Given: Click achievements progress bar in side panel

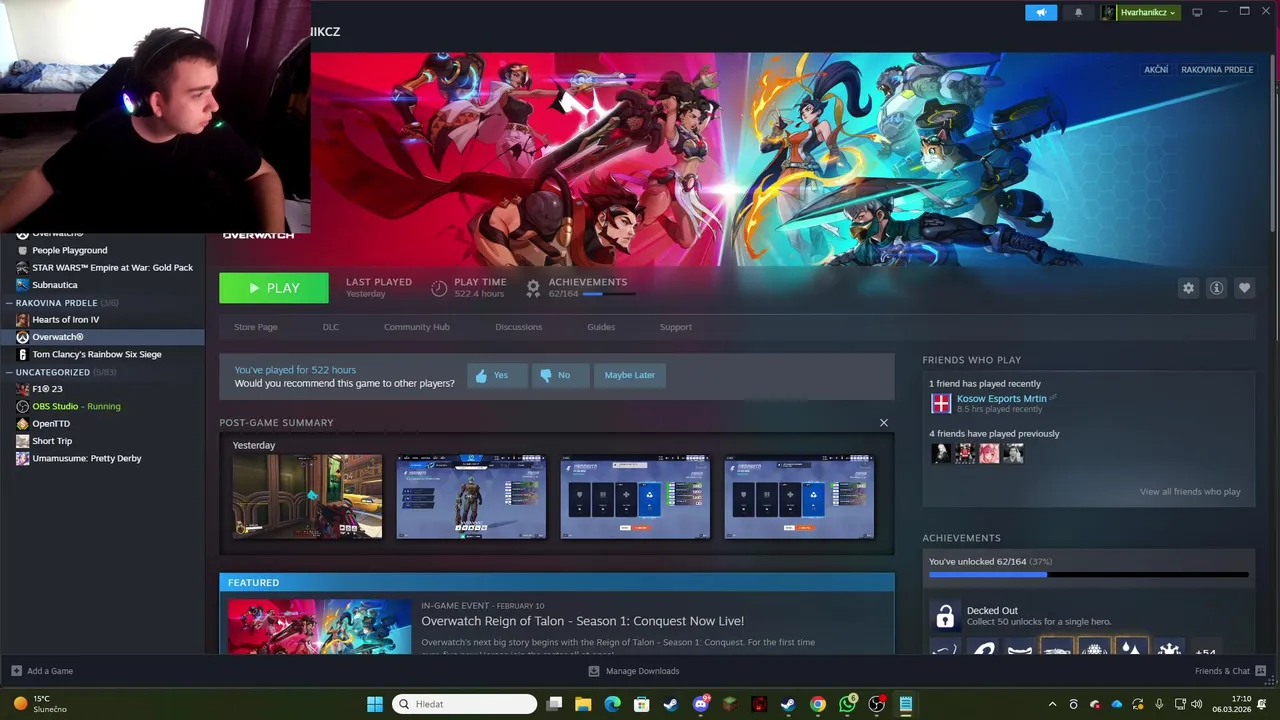Looking at the screenshot, I should point(1088,575).
